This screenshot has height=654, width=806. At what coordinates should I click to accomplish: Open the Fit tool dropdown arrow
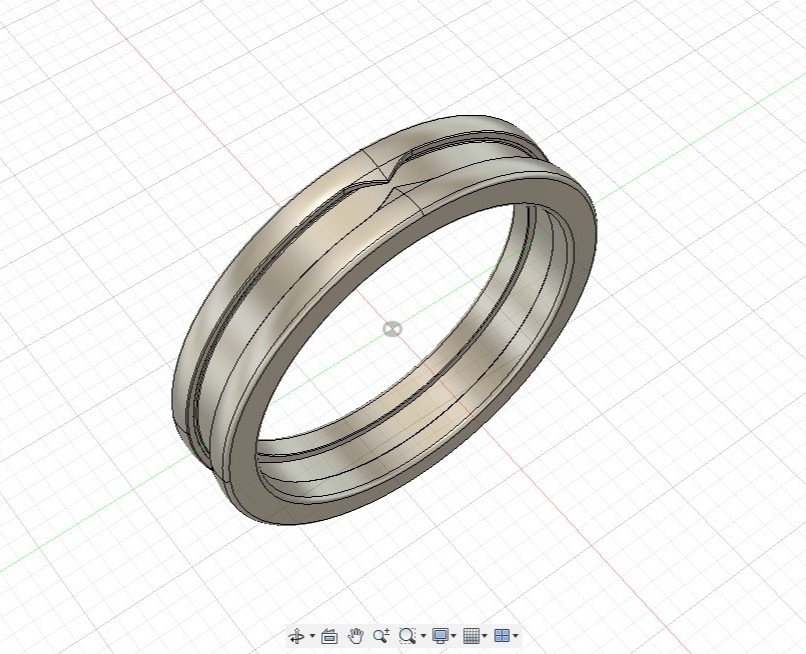point(421,635)
